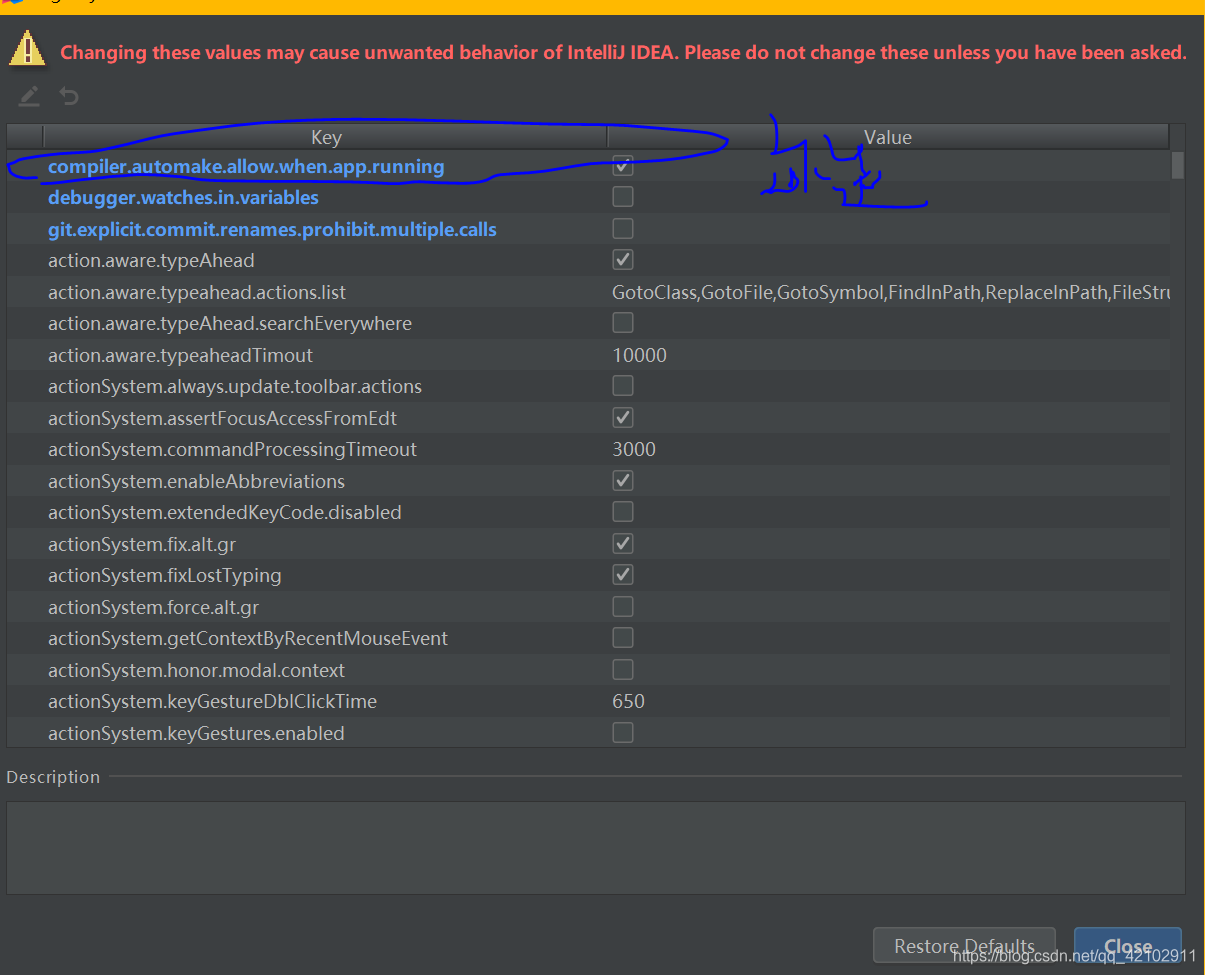Select the action.aware.typeAhead key text
Image resolution: width=1205 pixels, height=975 pixels.
151,260
